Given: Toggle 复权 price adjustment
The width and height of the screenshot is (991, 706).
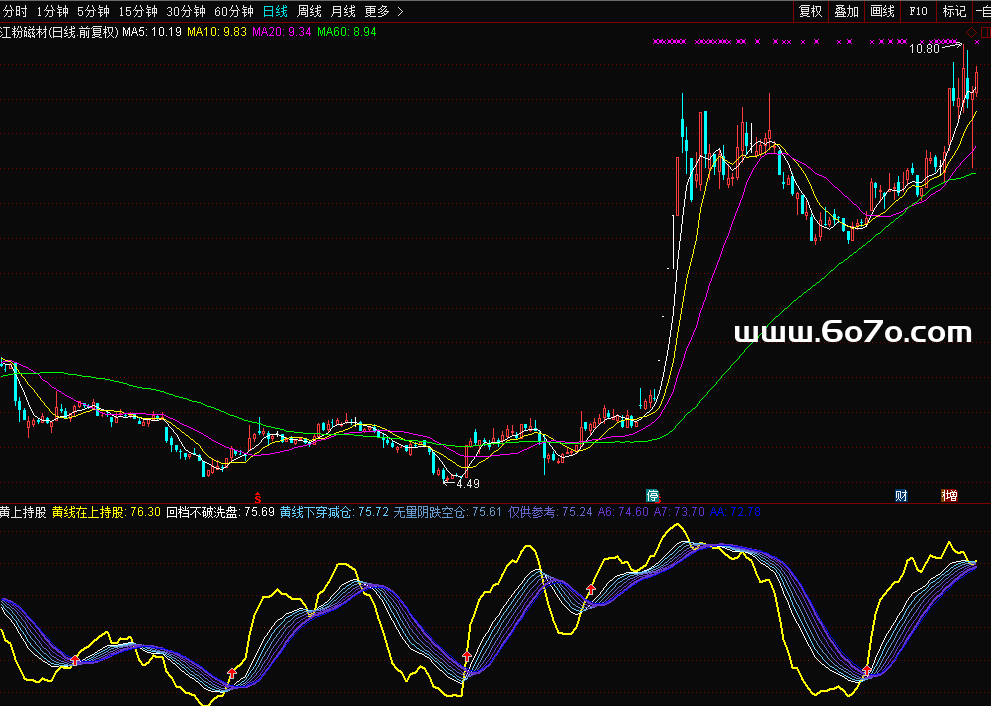Looking at the screenshot, I should [x=810, y=11].
